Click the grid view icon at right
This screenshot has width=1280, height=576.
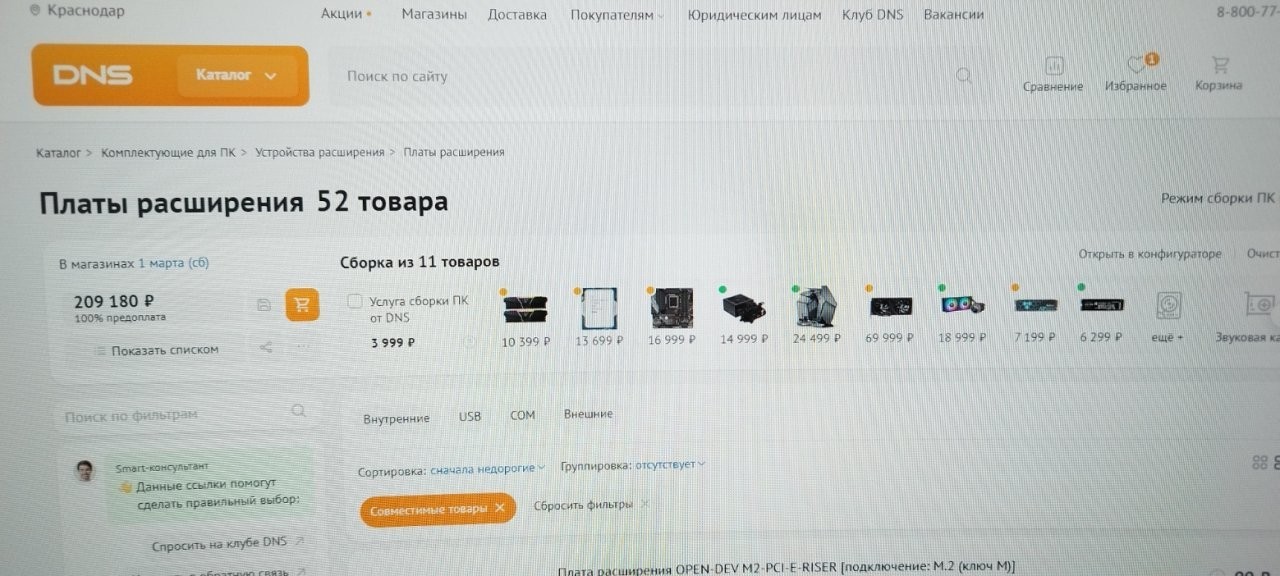[x=1259, y=462]
